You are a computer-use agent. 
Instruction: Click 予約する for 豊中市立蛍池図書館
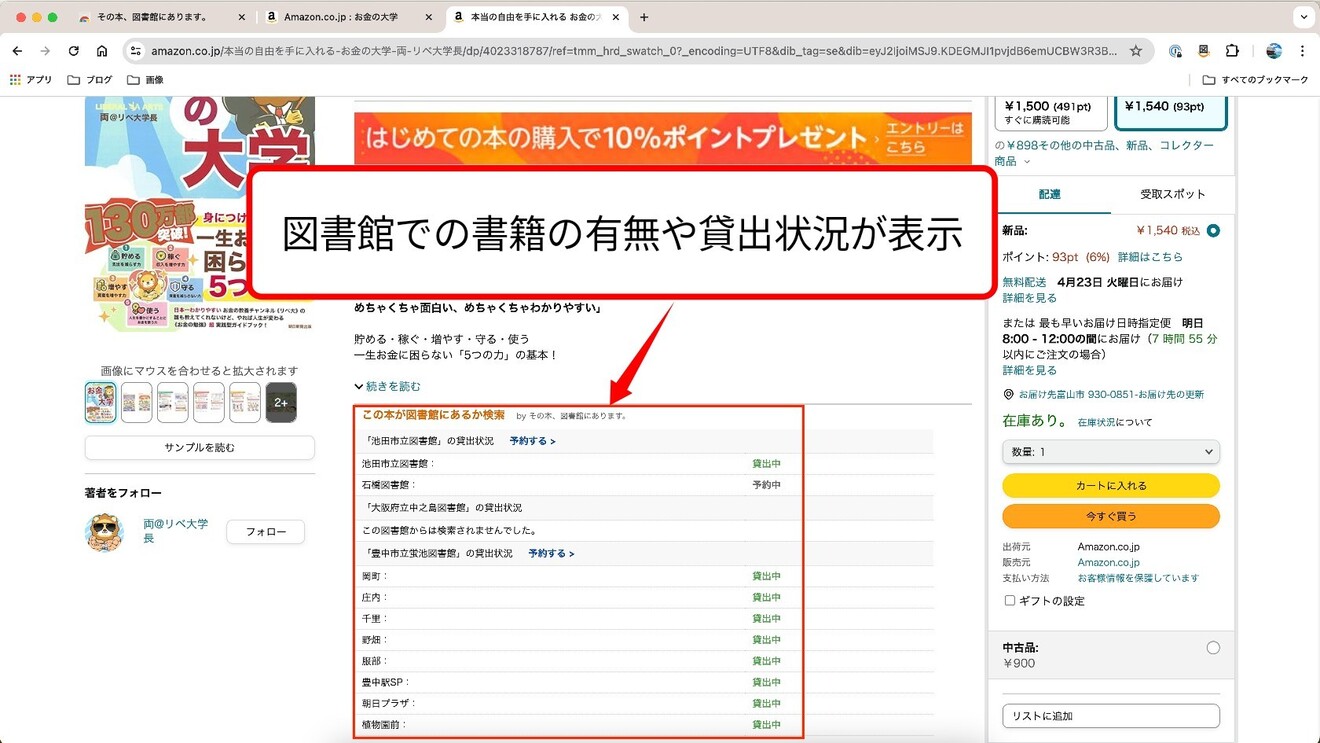[551, 553]
